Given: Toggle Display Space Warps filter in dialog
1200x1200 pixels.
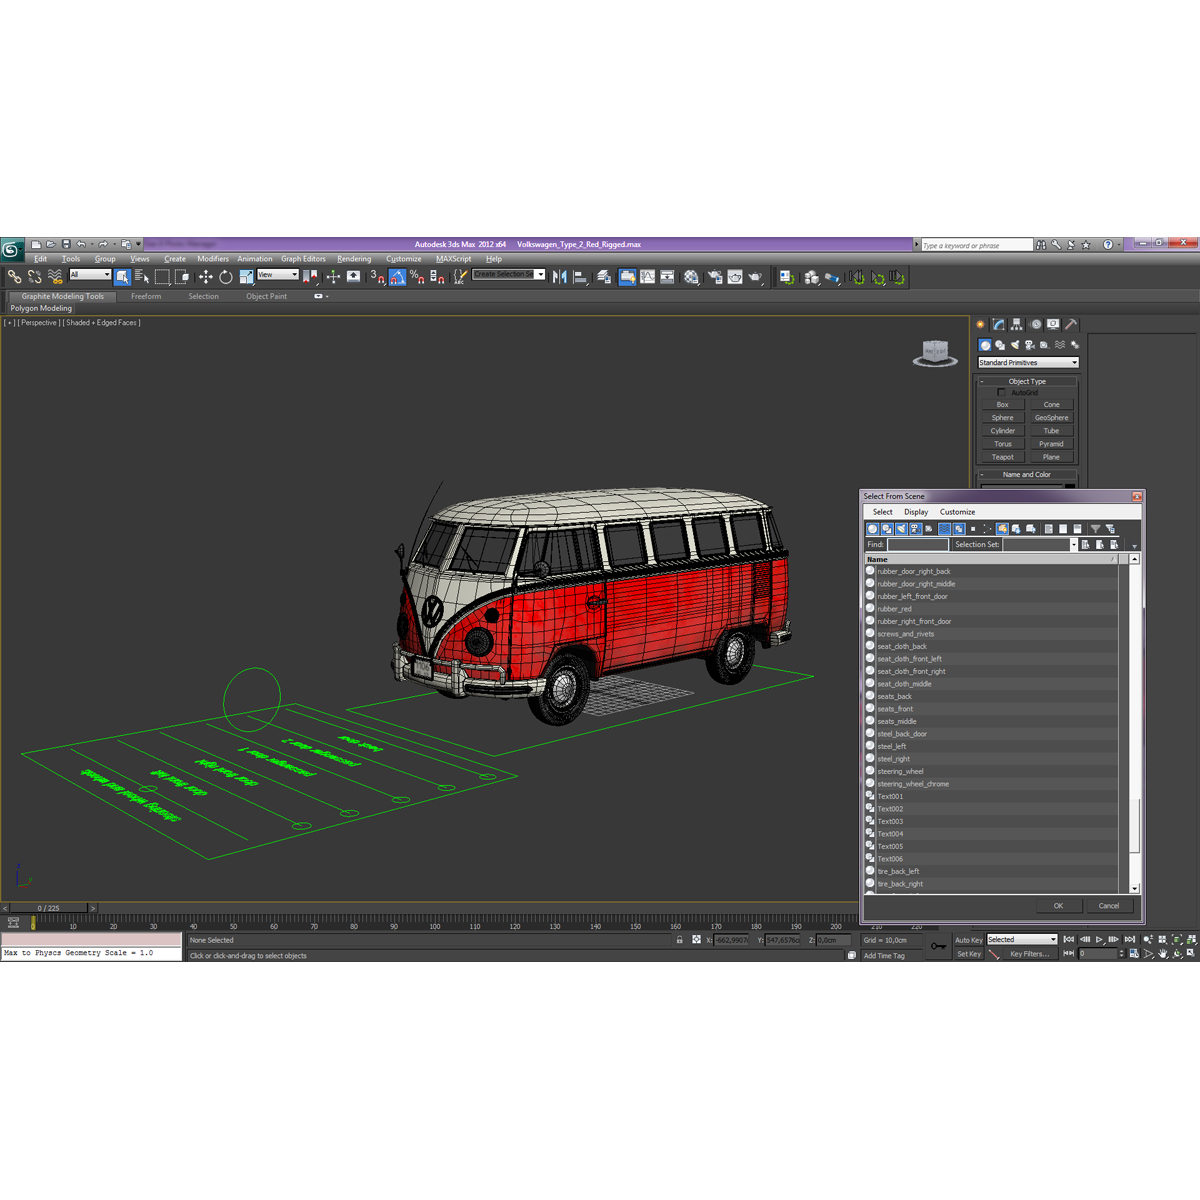Looking at the screenshot, I should (x=944, y=529).
